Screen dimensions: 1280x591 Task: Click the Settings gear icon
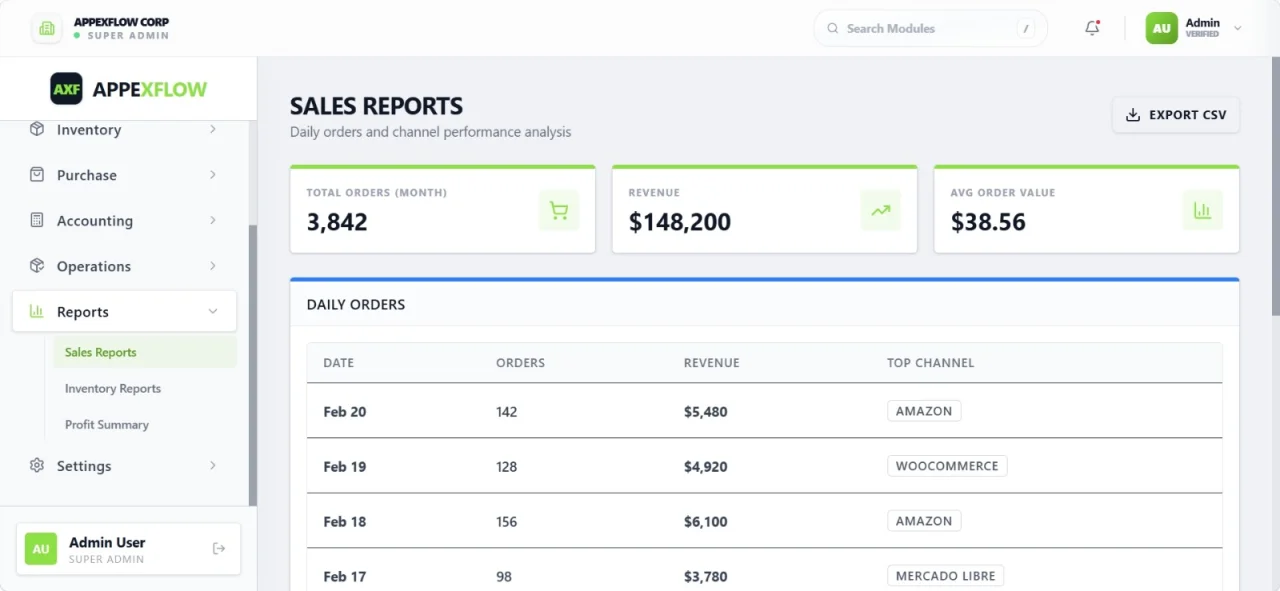(x=37, y=465)
